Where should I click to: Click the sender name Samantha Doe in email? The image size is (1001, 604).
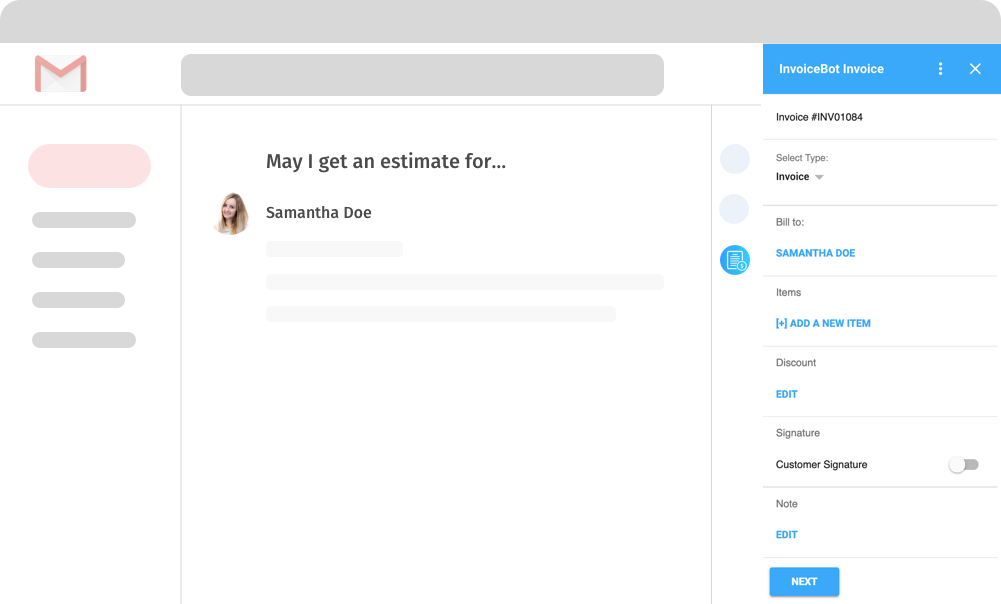318,213
